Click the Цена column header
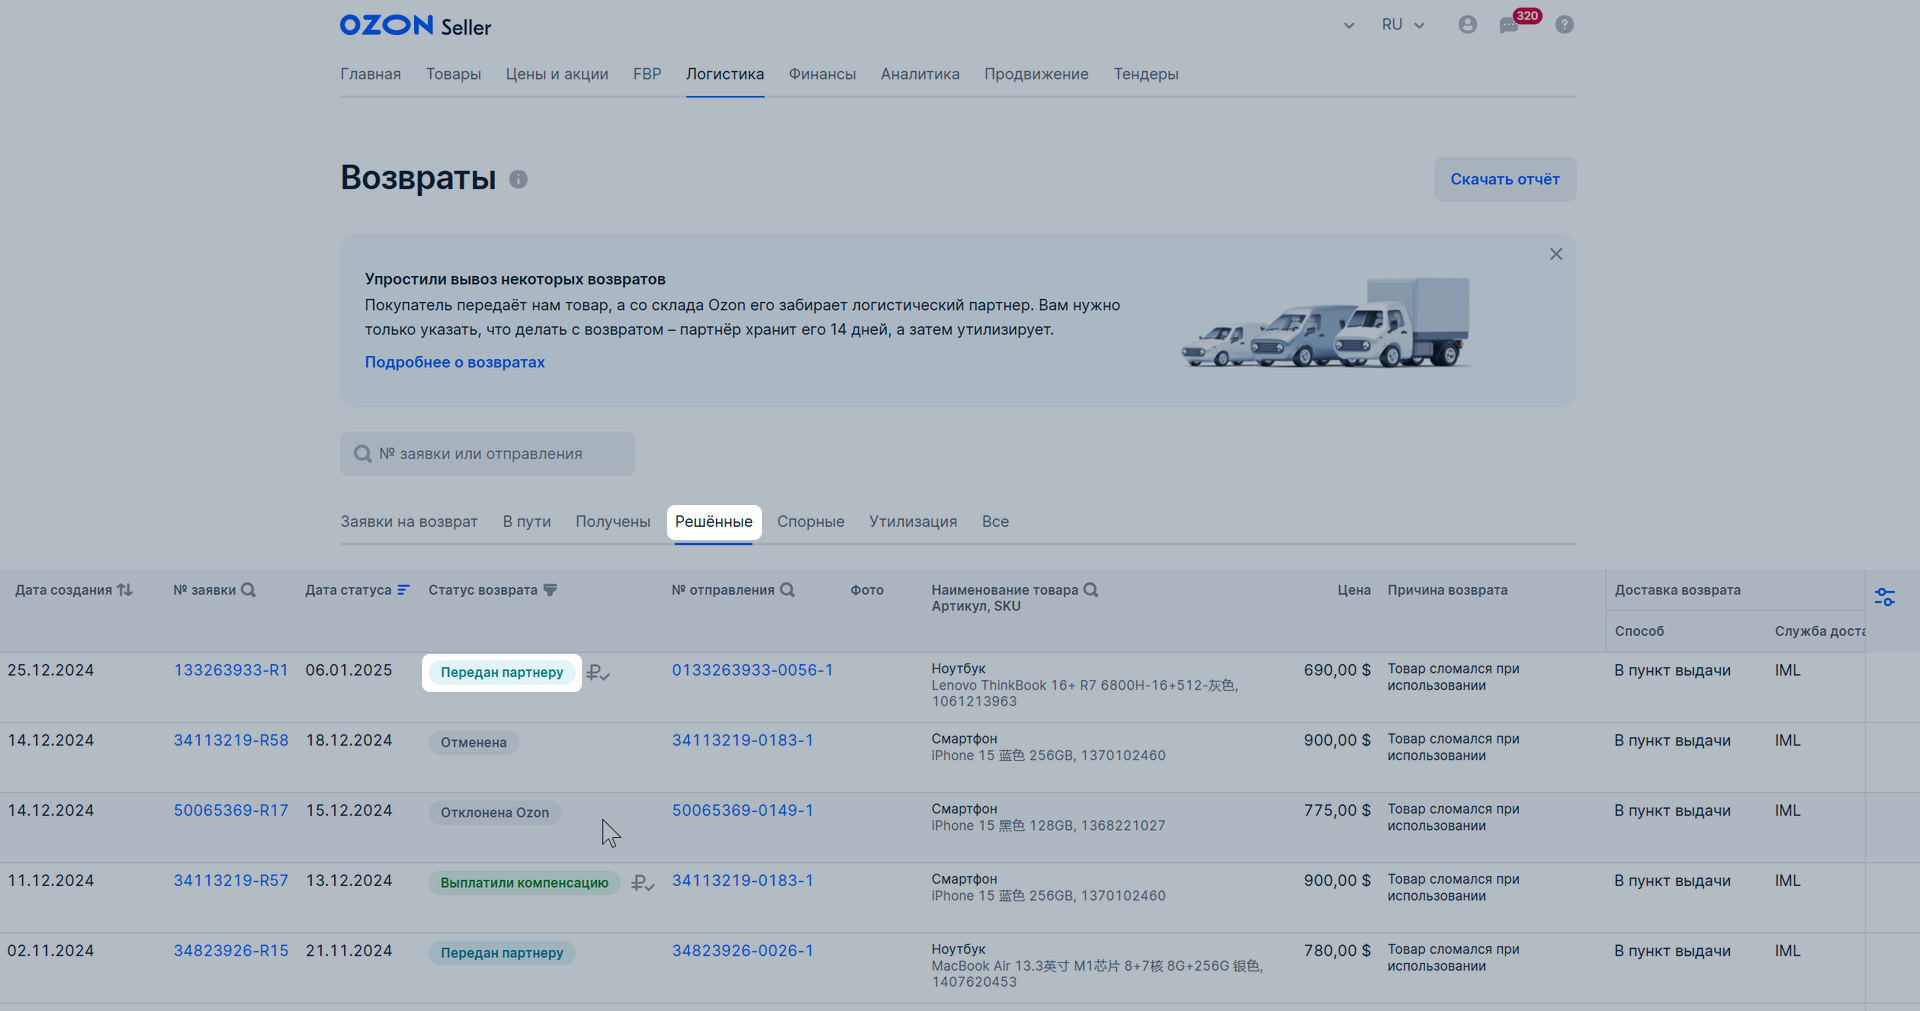 point(1354,590)
